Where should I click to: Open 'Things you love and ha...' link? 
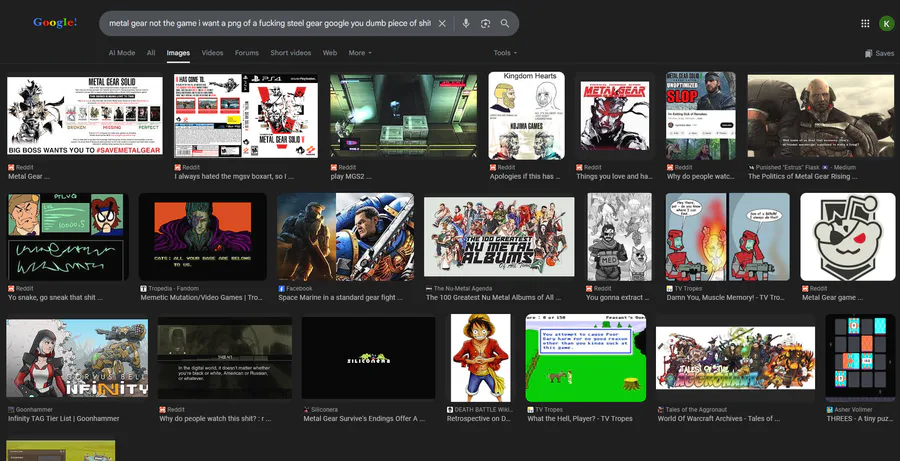click(614, 177)
